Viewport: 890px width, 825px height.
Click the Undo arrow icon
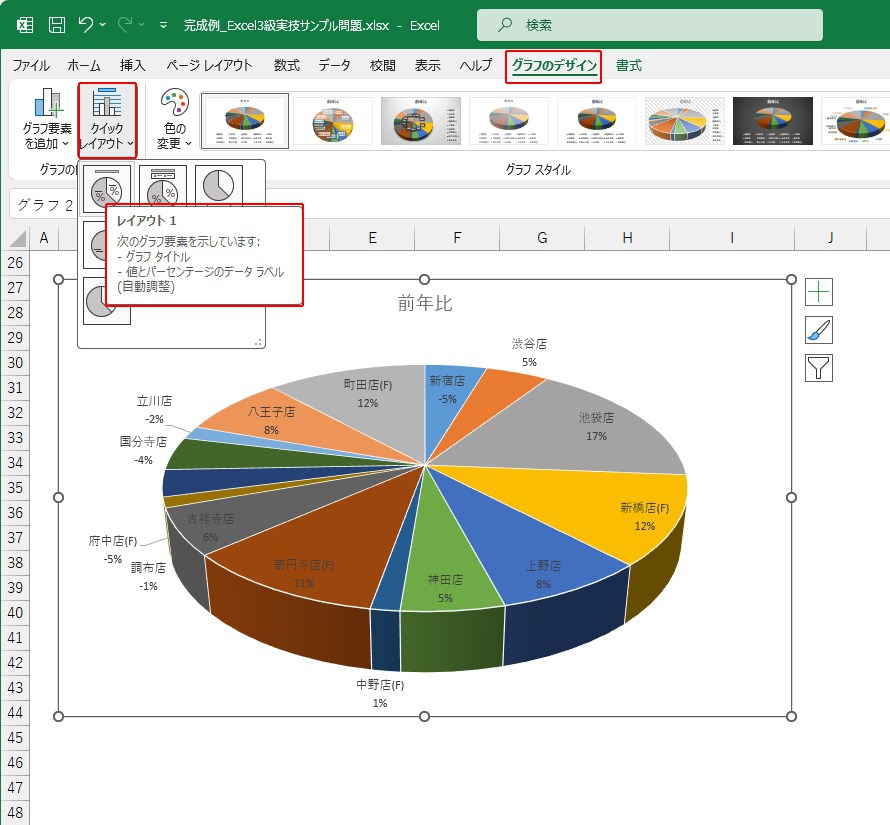tap(86, 25)
